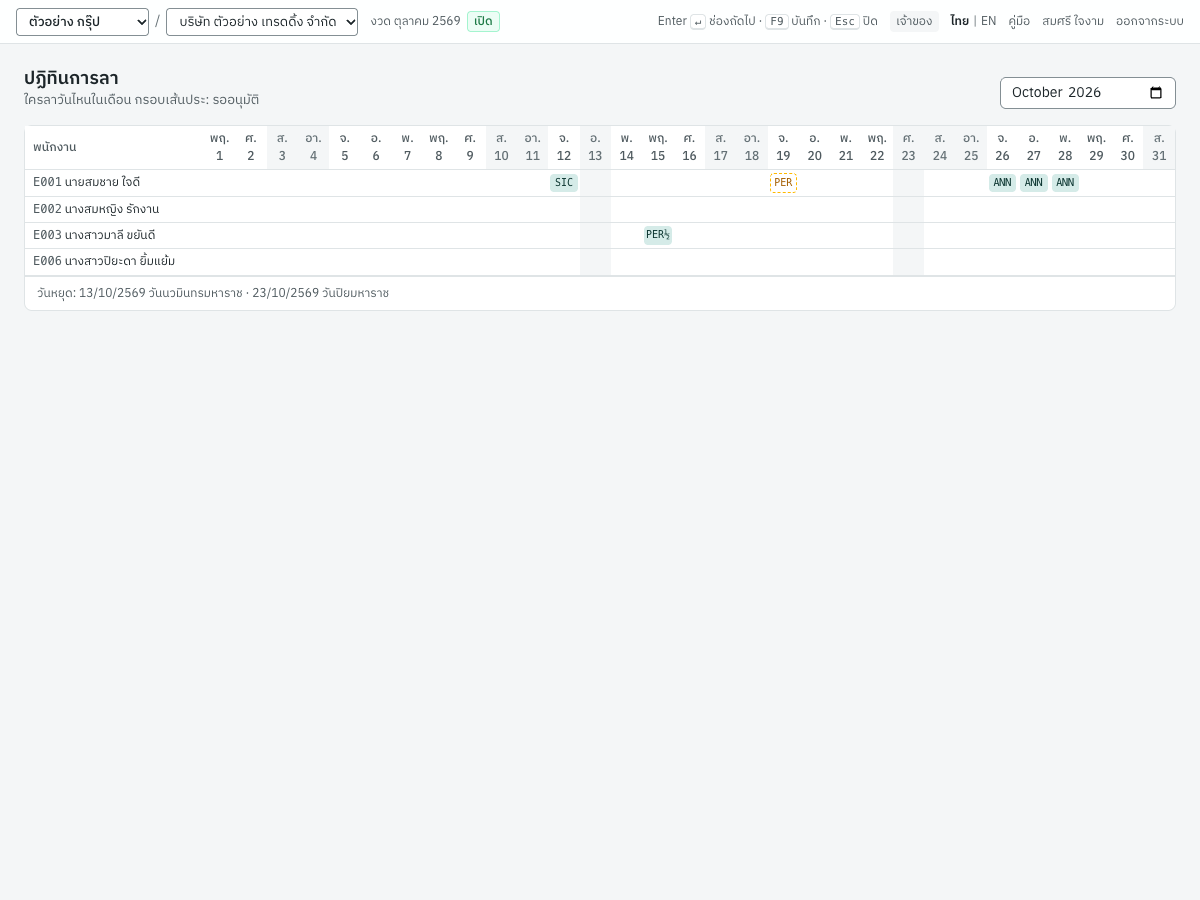Click employee row E003 นางสาวมาลี ขยันดี
The height and width of the screenshot is (900, 1200).
(600, 235)
